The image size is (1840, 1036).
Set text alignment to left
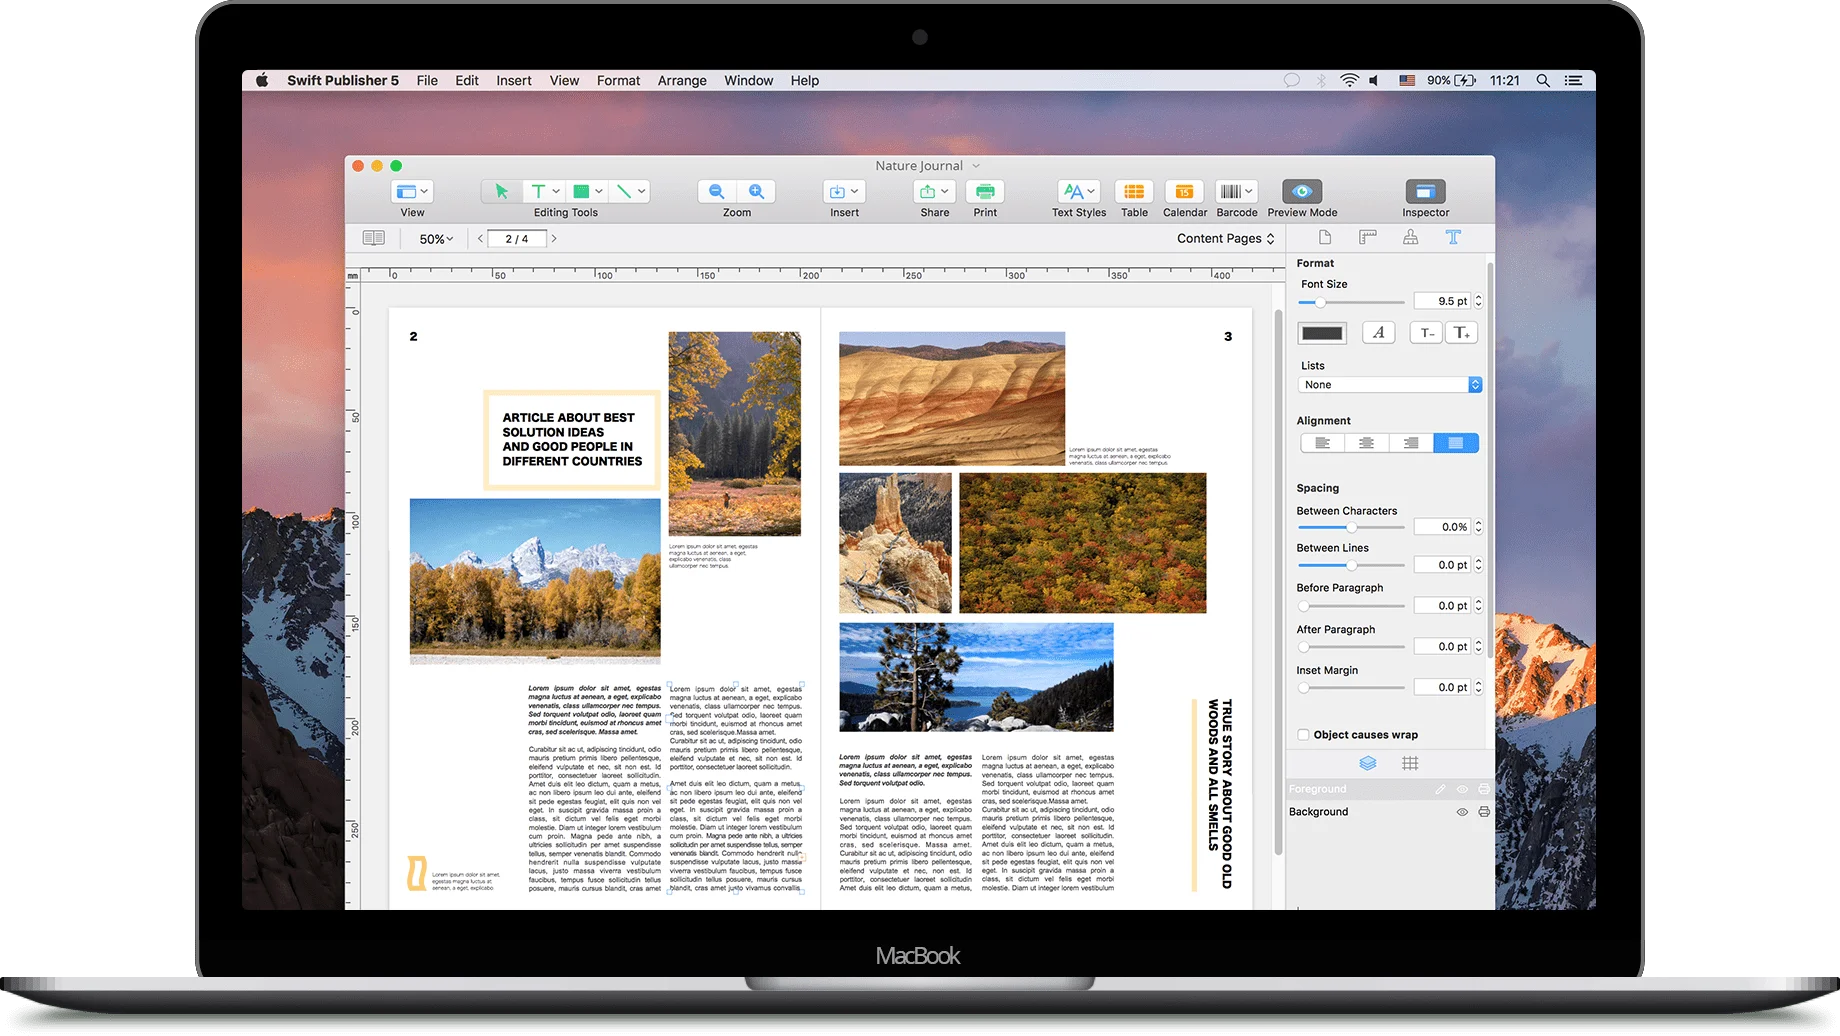(1322, 443)
